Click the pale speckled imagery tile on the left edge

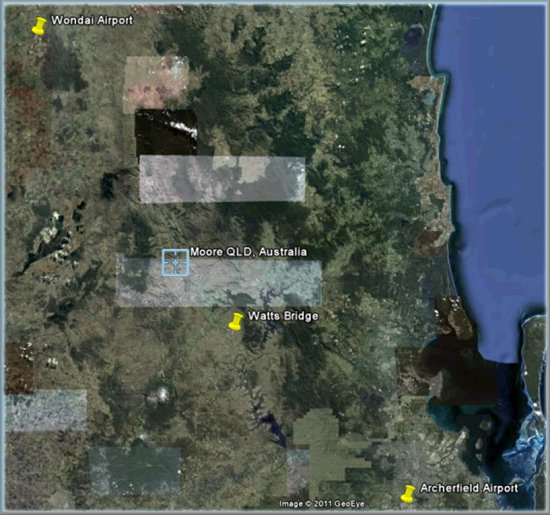tap(46, 410)
